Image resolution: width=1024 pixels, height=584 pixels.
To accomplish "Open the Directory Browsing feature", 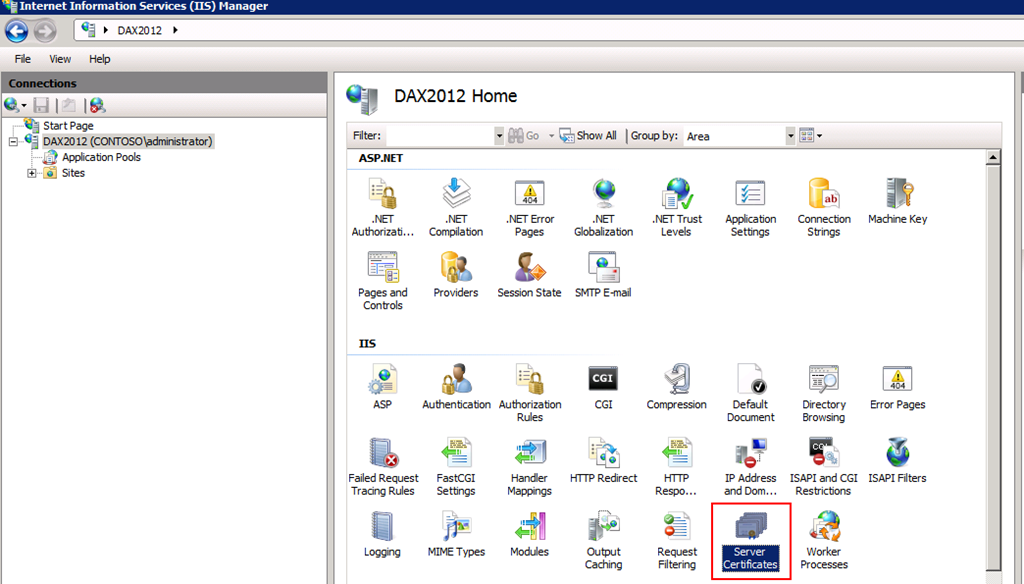I will (824, 393).
